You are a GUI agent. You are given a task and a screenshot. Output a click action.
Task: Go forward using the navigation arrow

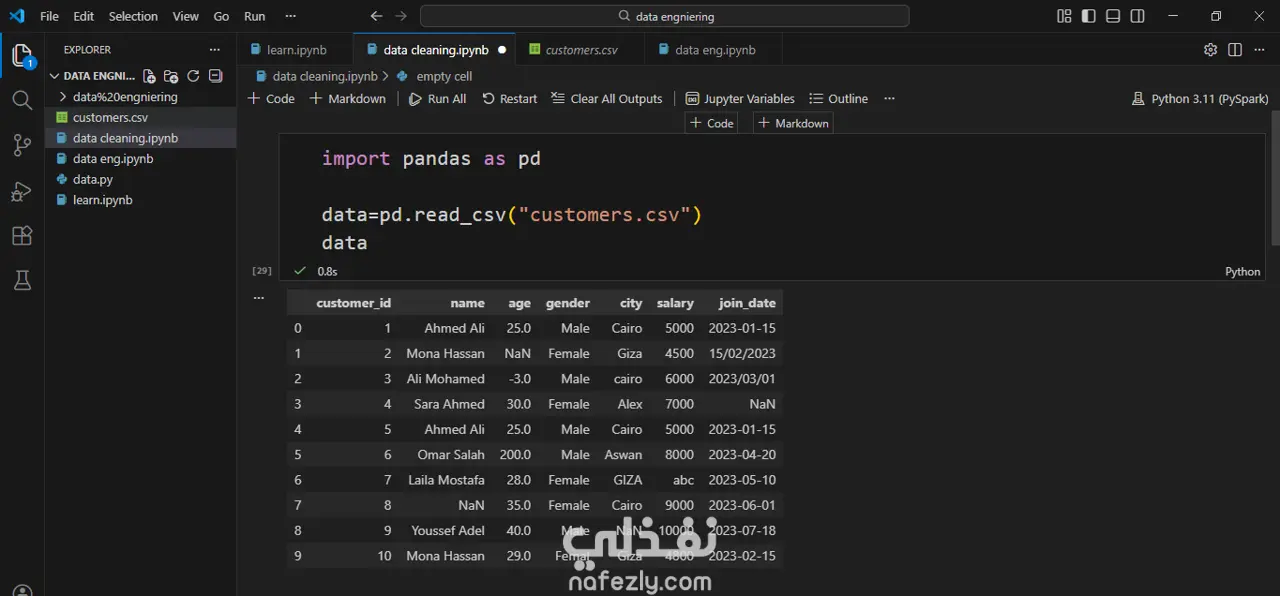pyautogui.click(x=401, y=16)
